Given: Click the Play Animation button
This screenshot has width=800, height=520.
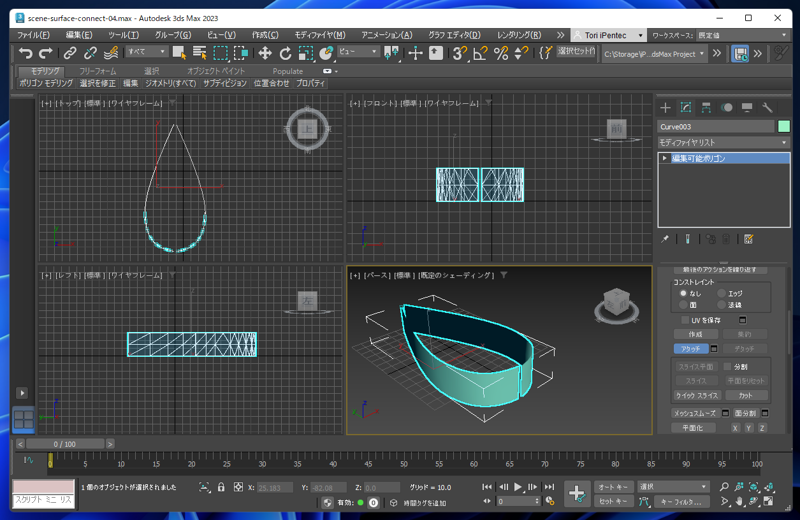Looking at the screenshot, I should click(x=518, y=487).
